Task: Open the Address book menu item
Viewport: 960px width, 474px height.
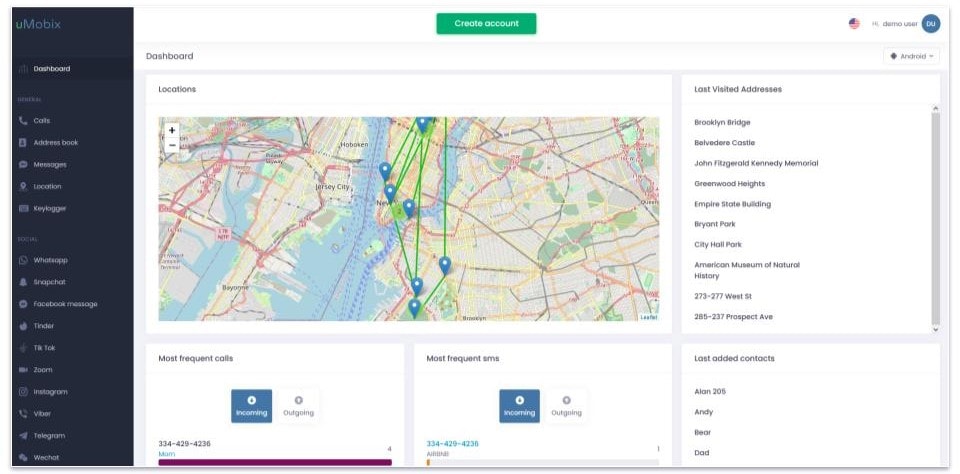Action: point(72,143)
